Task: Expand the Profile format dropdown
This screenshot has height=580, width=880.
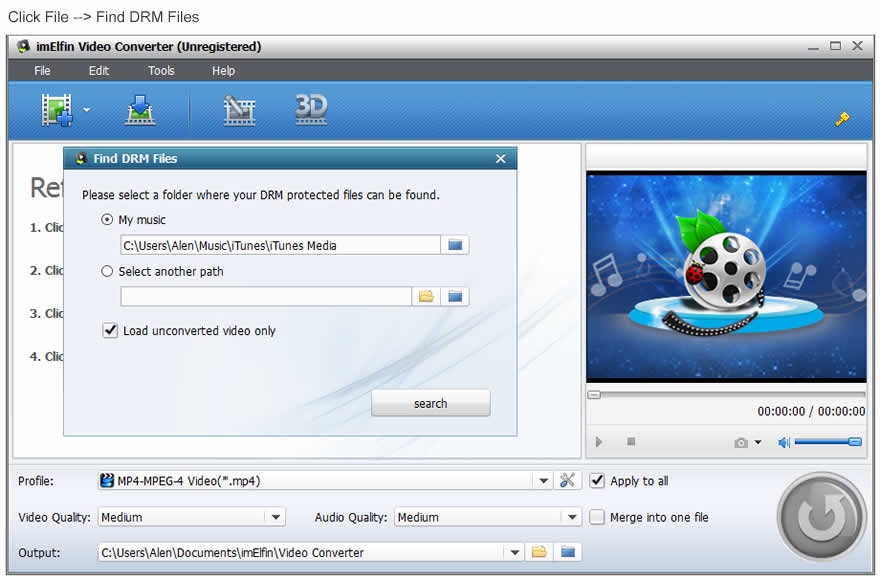Action: coord(543,481)
